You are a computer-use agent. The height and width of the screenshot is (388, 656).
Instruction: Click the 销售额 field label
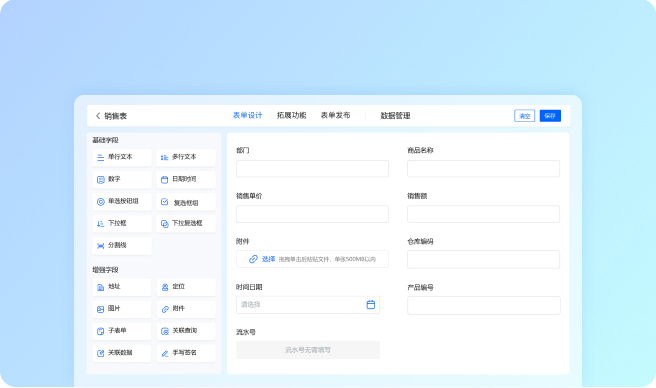pyautogui.click(x=417, y=196)
